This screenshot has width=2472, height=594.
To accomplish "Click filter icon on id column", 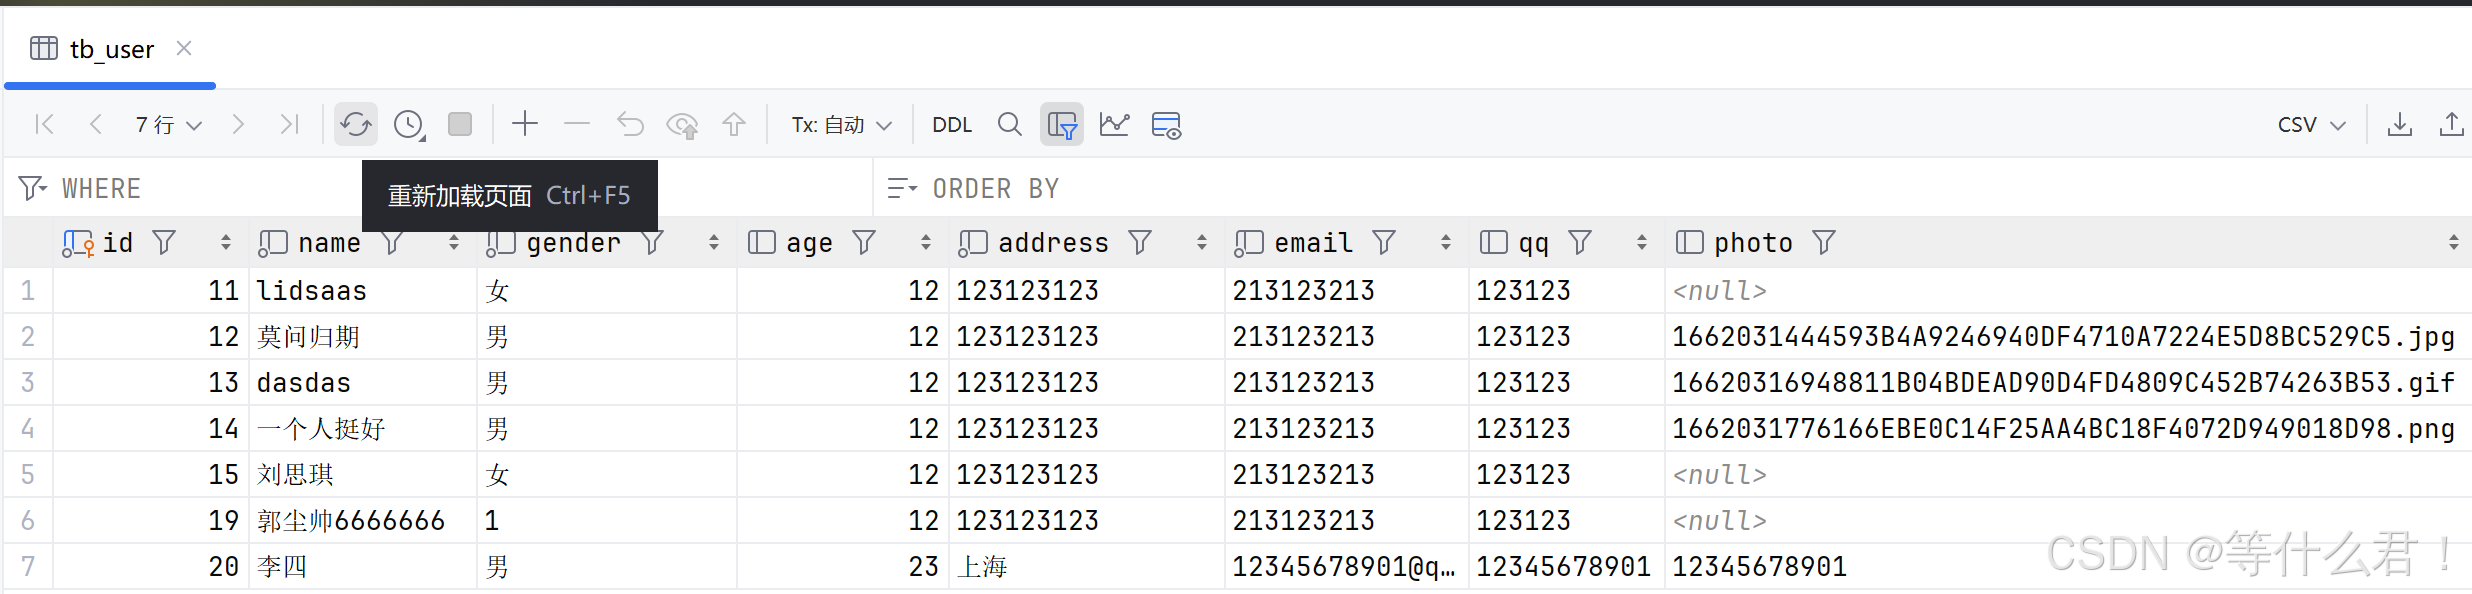I will (x=164, y=242).
